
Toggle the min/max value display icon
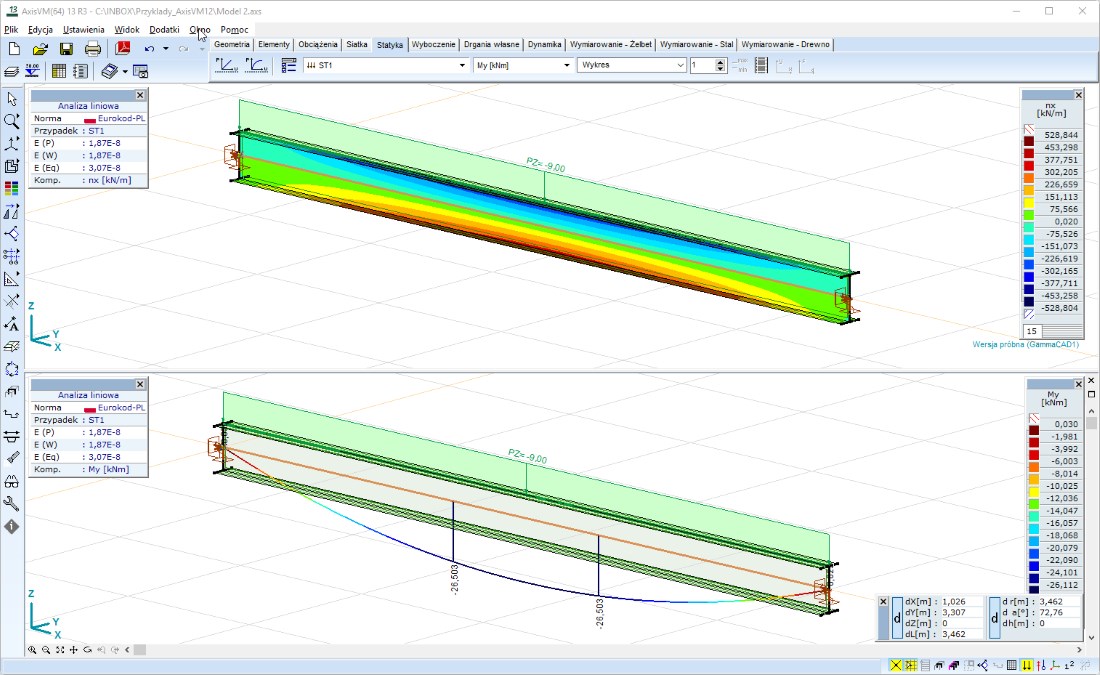click(x=740, y=65)
